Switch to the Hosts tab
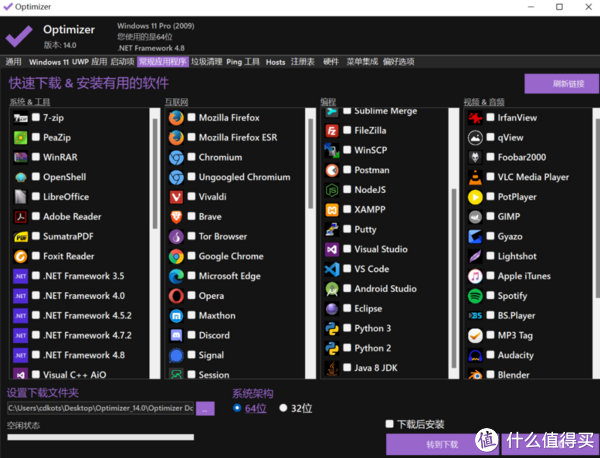The height and width of the screenshot is (458, 600). coord(276,62)
